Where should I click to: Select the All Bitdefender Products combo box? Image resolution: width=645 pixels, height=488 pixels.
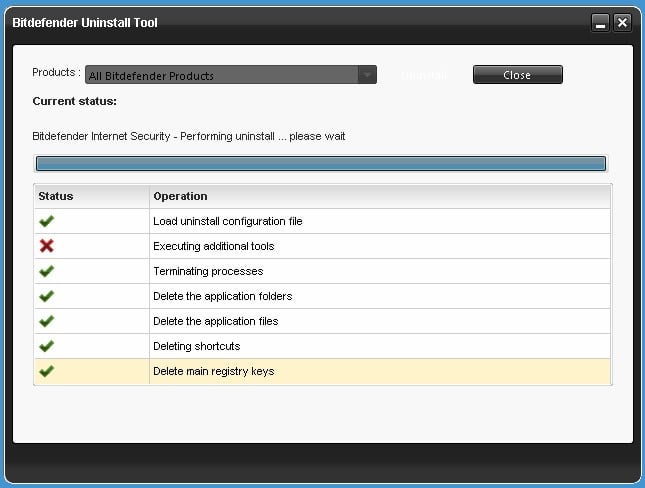(x=231, y=75)
